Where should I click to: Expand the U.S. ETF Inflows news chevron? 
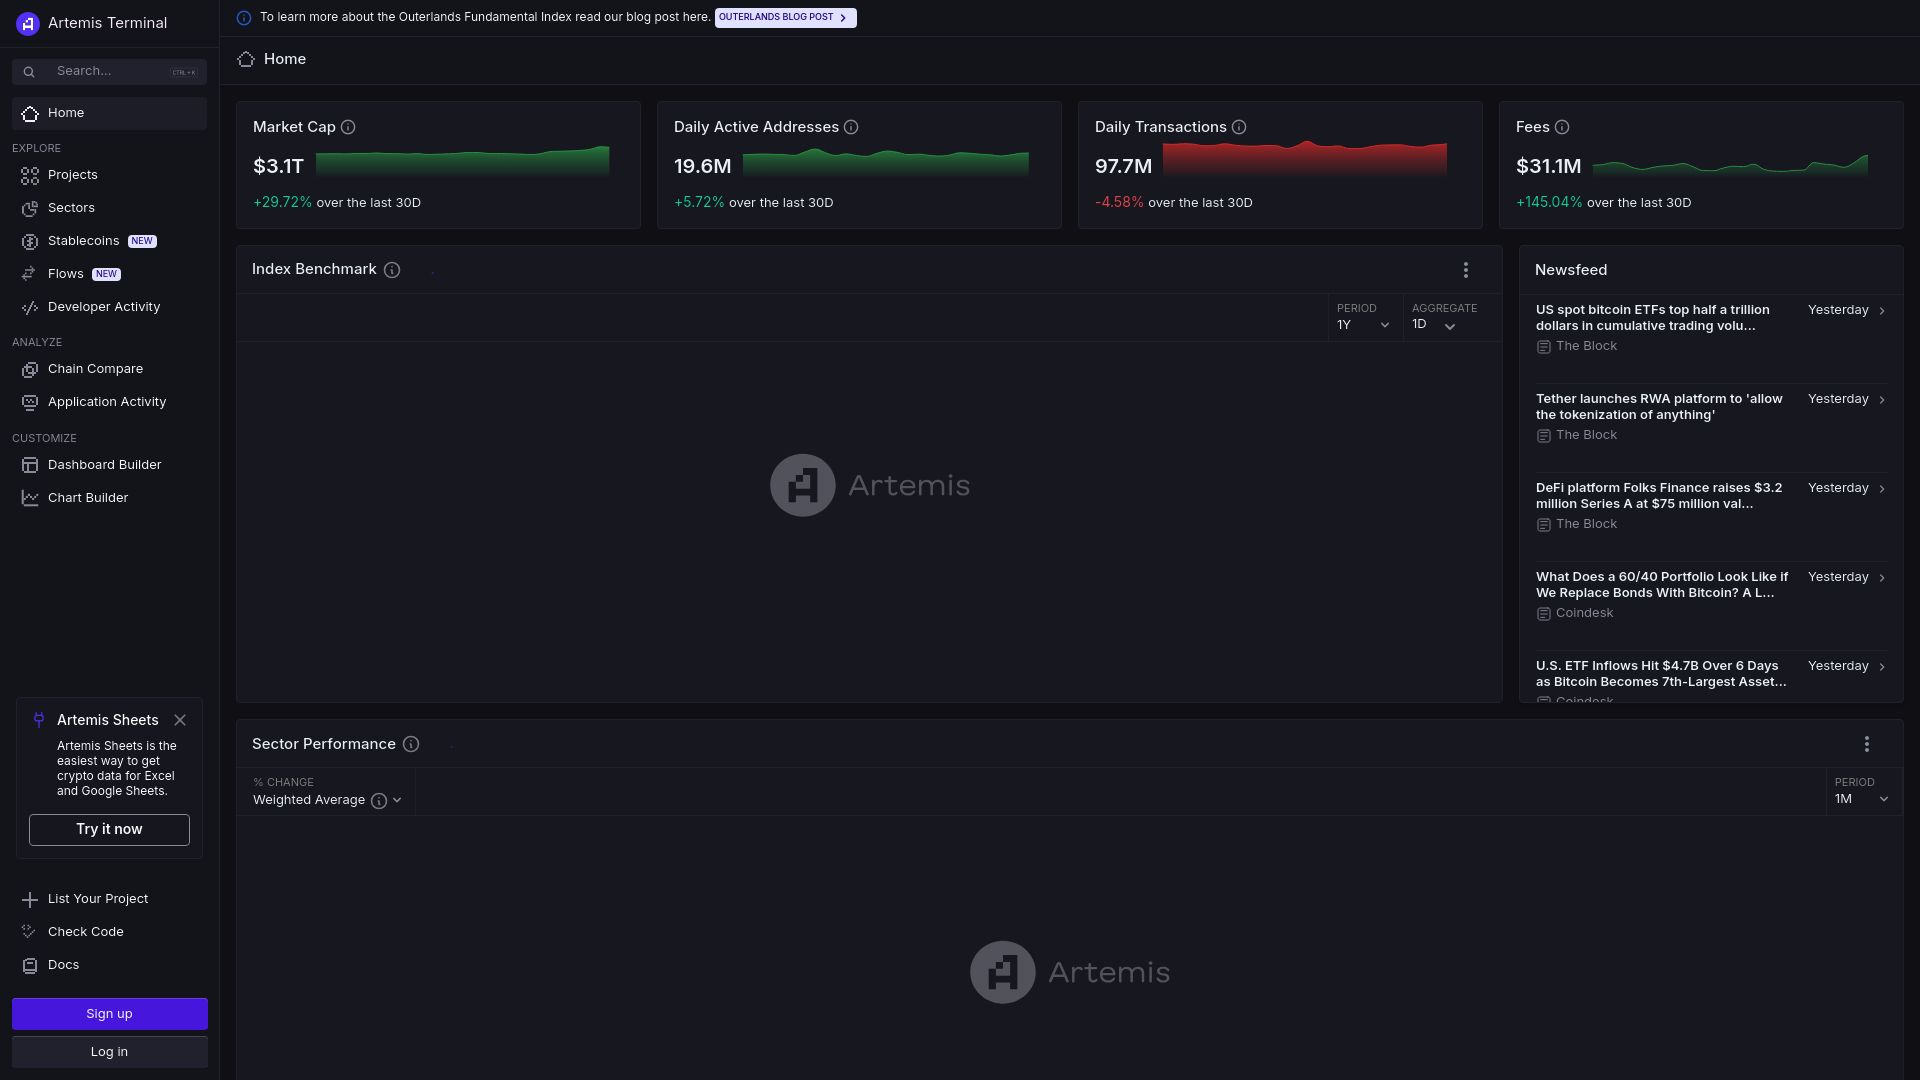point(1882,667)
